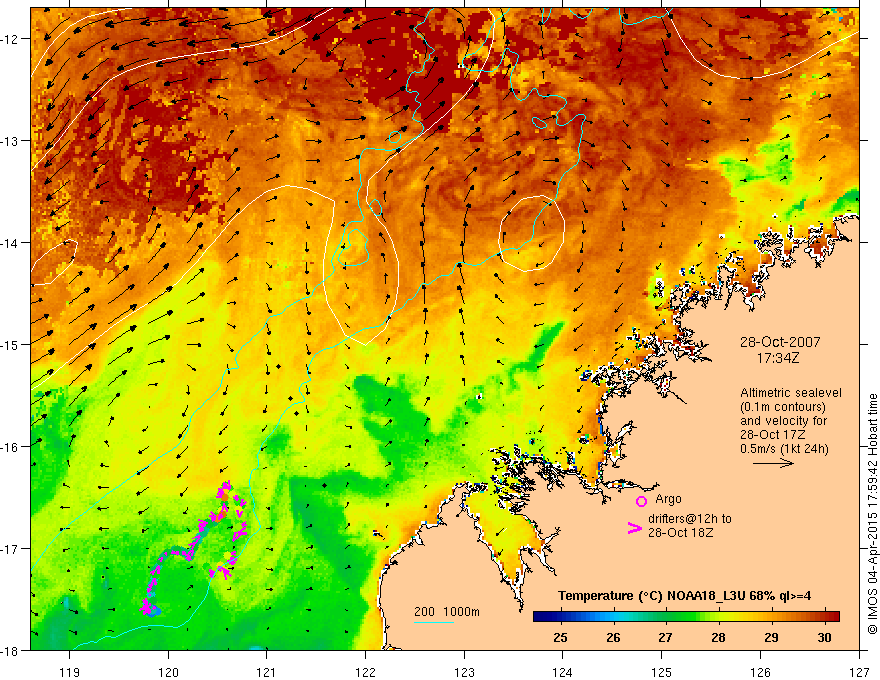Click longitude axis label 125
This screenshot has height=680, width=880.
tap(662, 672)
